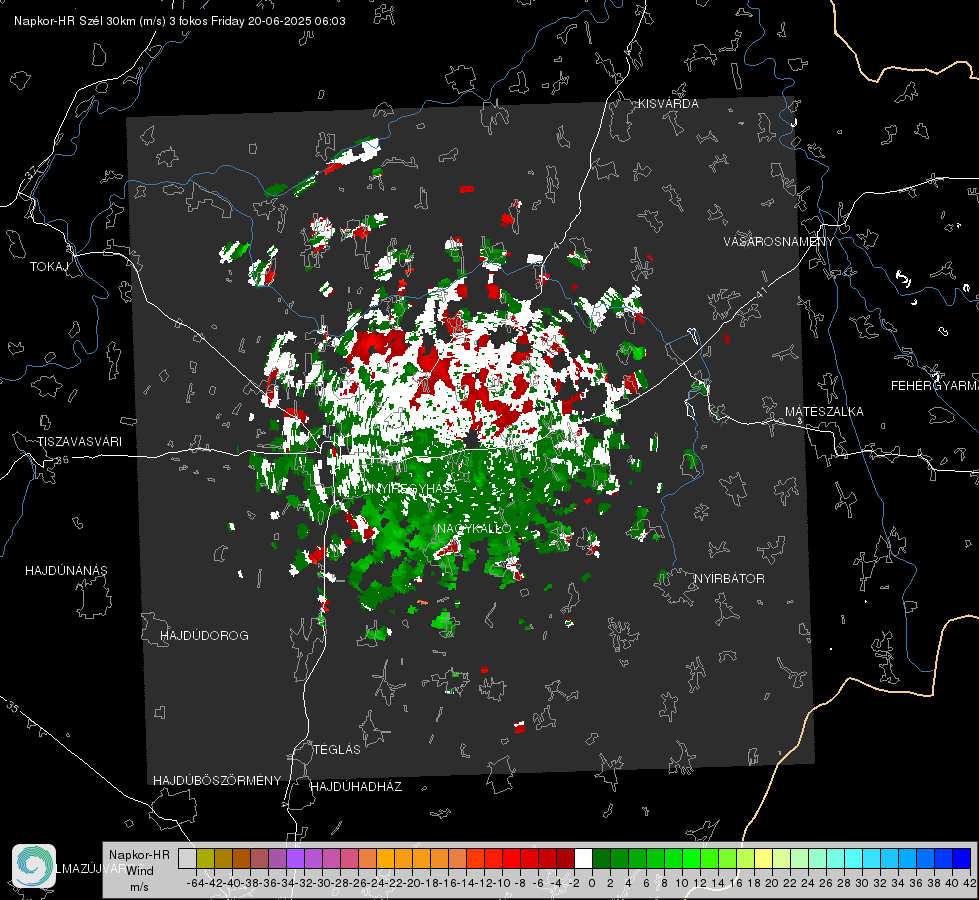Click the TOKAJ town label
The image size is (979, 900).
(49, 267)
